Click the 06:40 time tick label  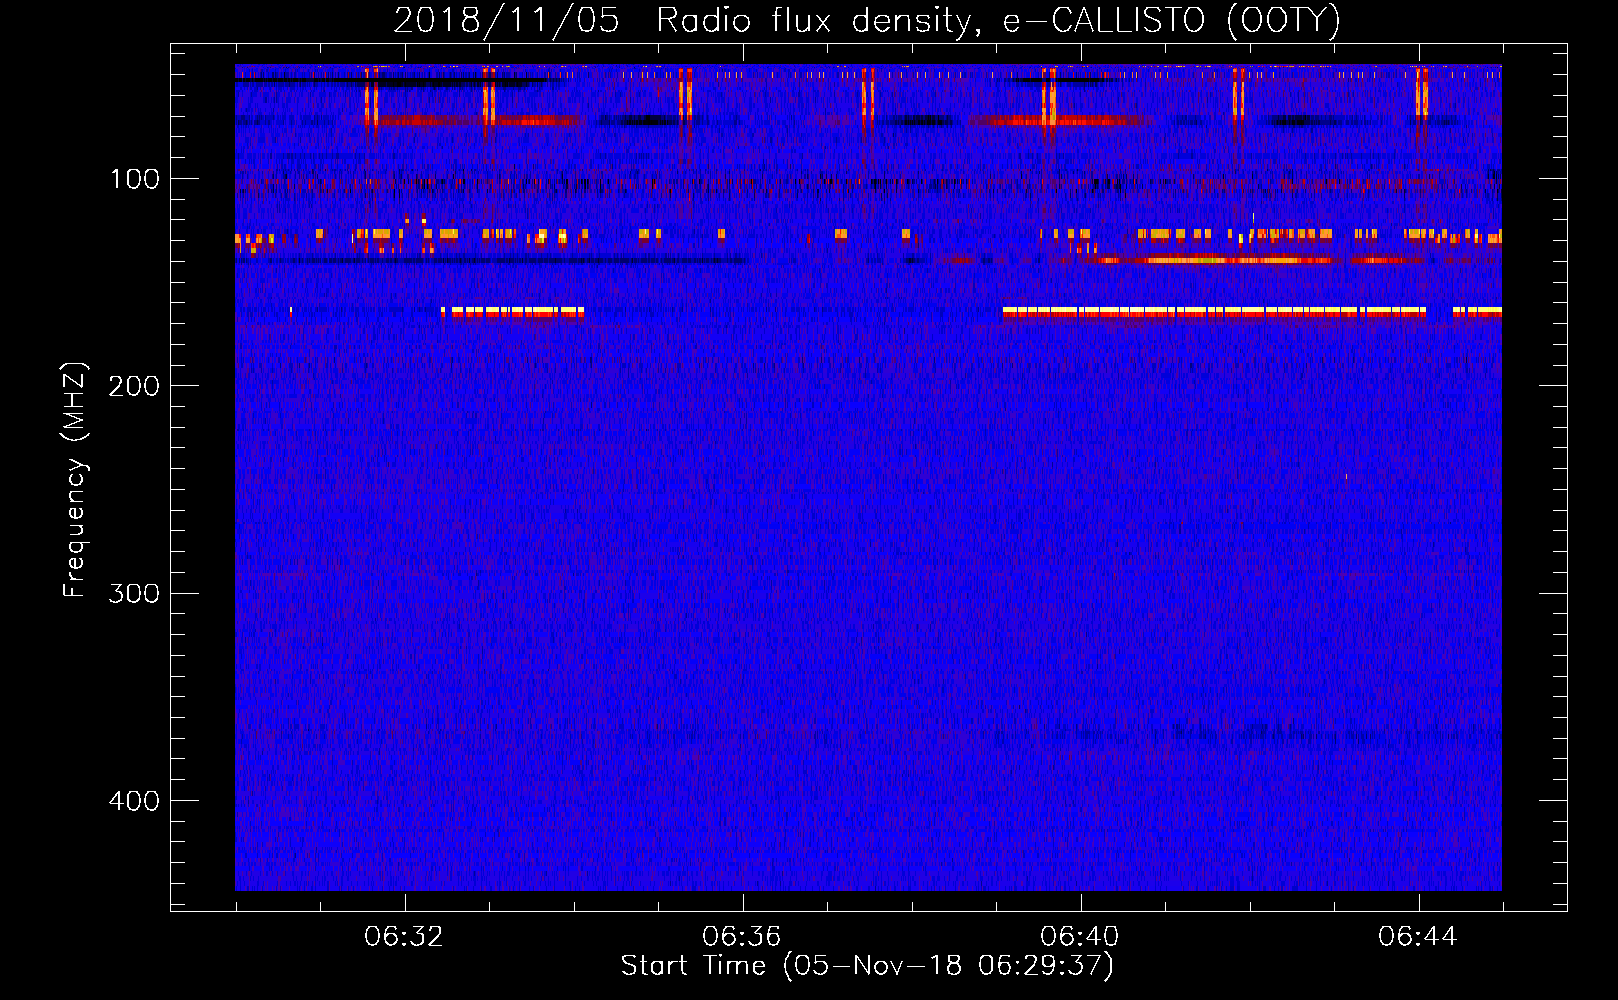point(1080,937)
